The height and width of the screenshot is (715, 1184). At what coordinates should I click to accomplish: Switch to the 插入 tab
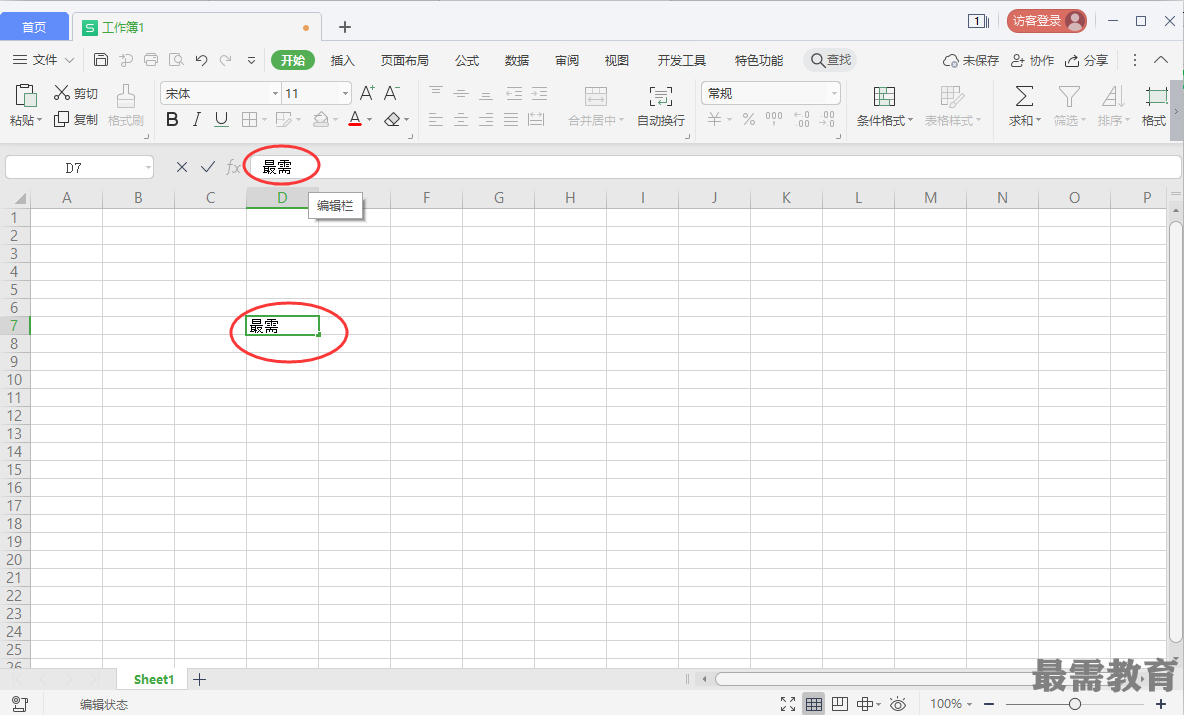point(342,60)
